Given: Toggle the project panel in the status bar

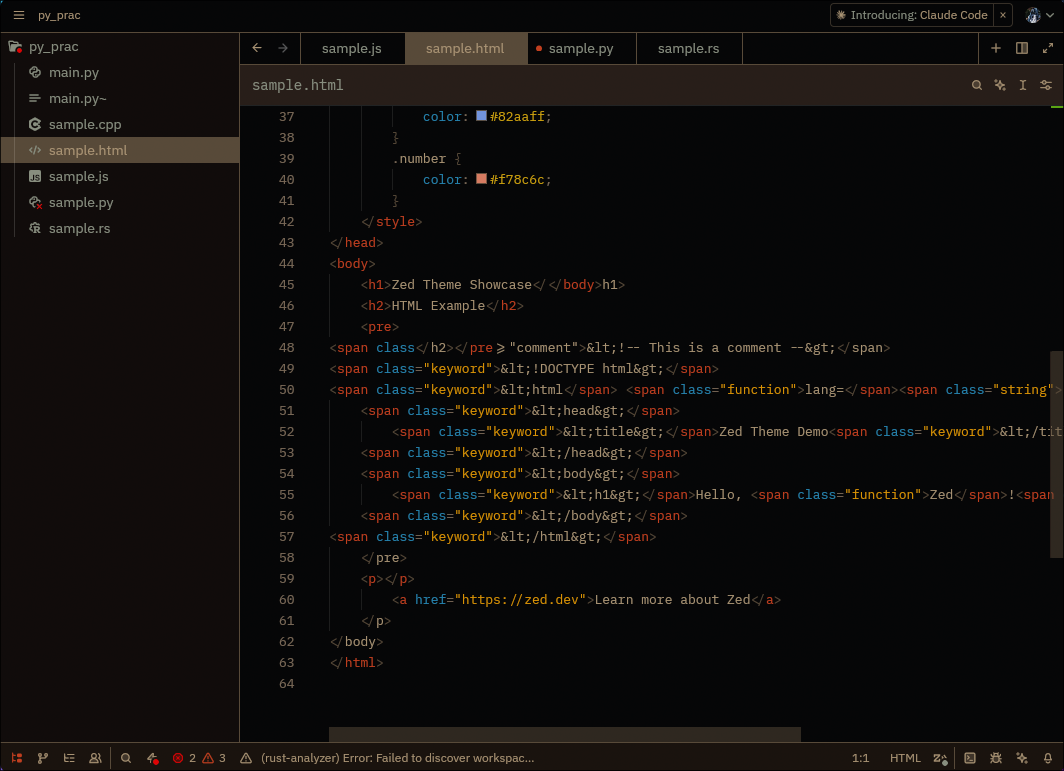Looking at the screenshot, I should tap(17, 758).
